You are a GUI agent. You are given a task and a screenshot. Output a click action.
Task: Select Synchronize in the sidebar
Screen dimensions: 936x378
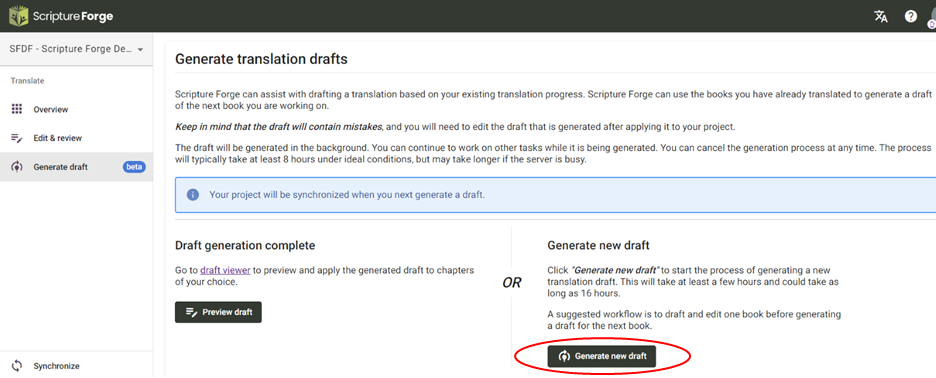76,365
